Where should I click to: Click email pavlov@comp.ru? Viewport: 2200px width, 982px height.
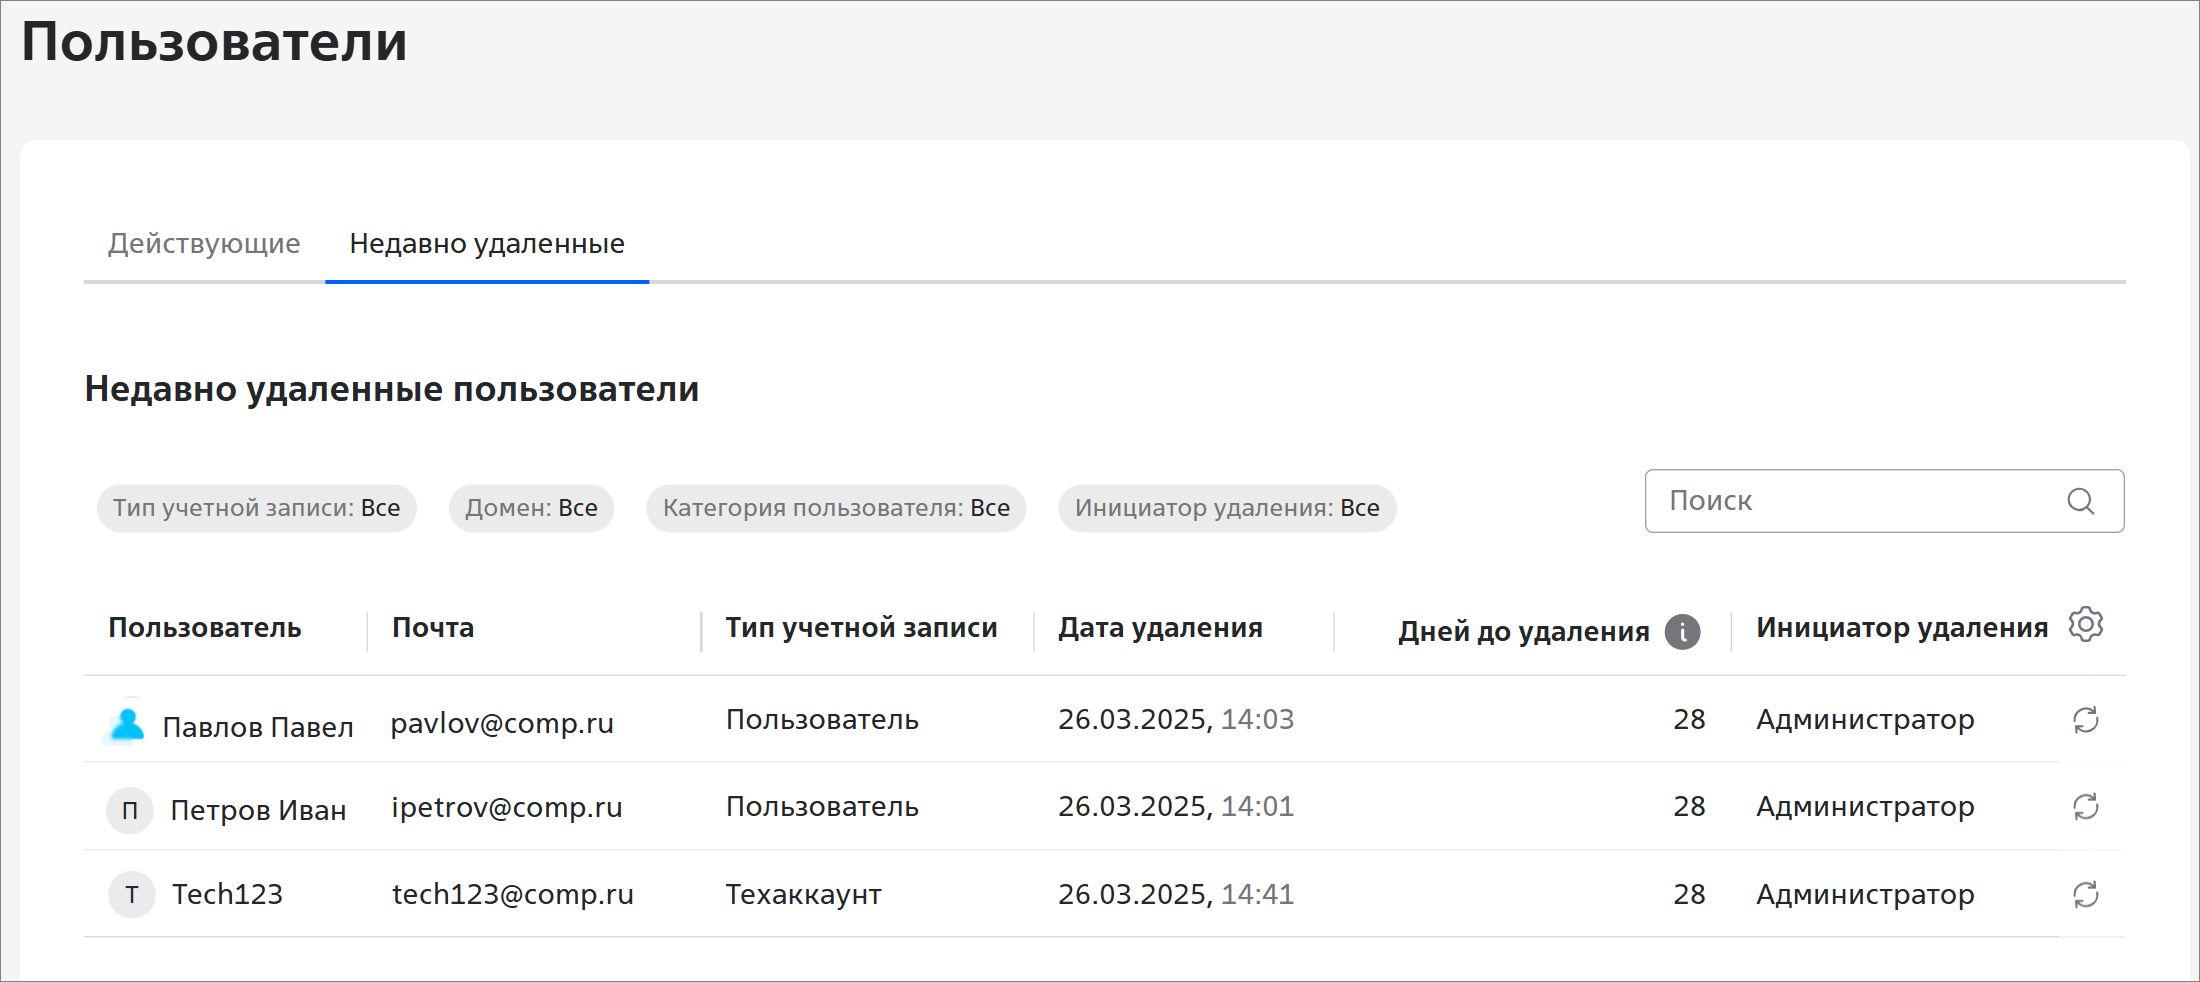pos(502,723)
